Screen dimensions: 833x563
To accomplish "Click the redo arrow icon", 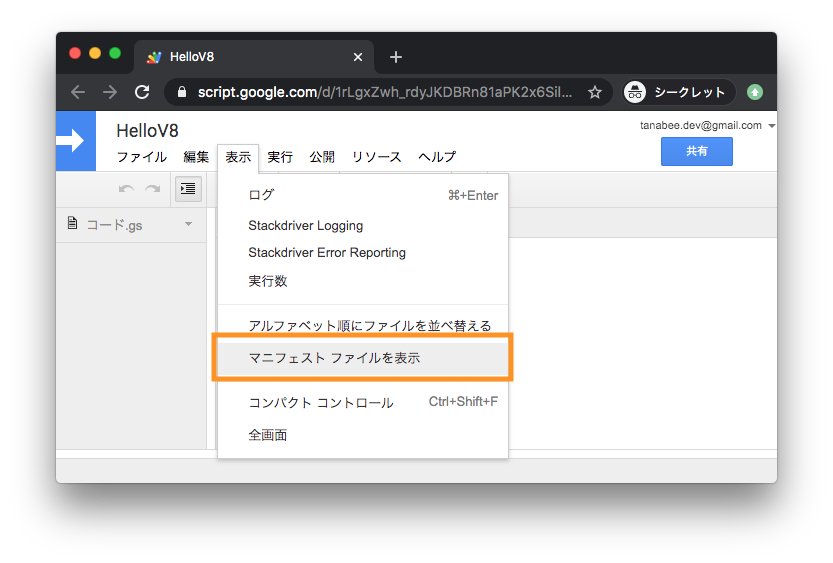I will [153, 189].
